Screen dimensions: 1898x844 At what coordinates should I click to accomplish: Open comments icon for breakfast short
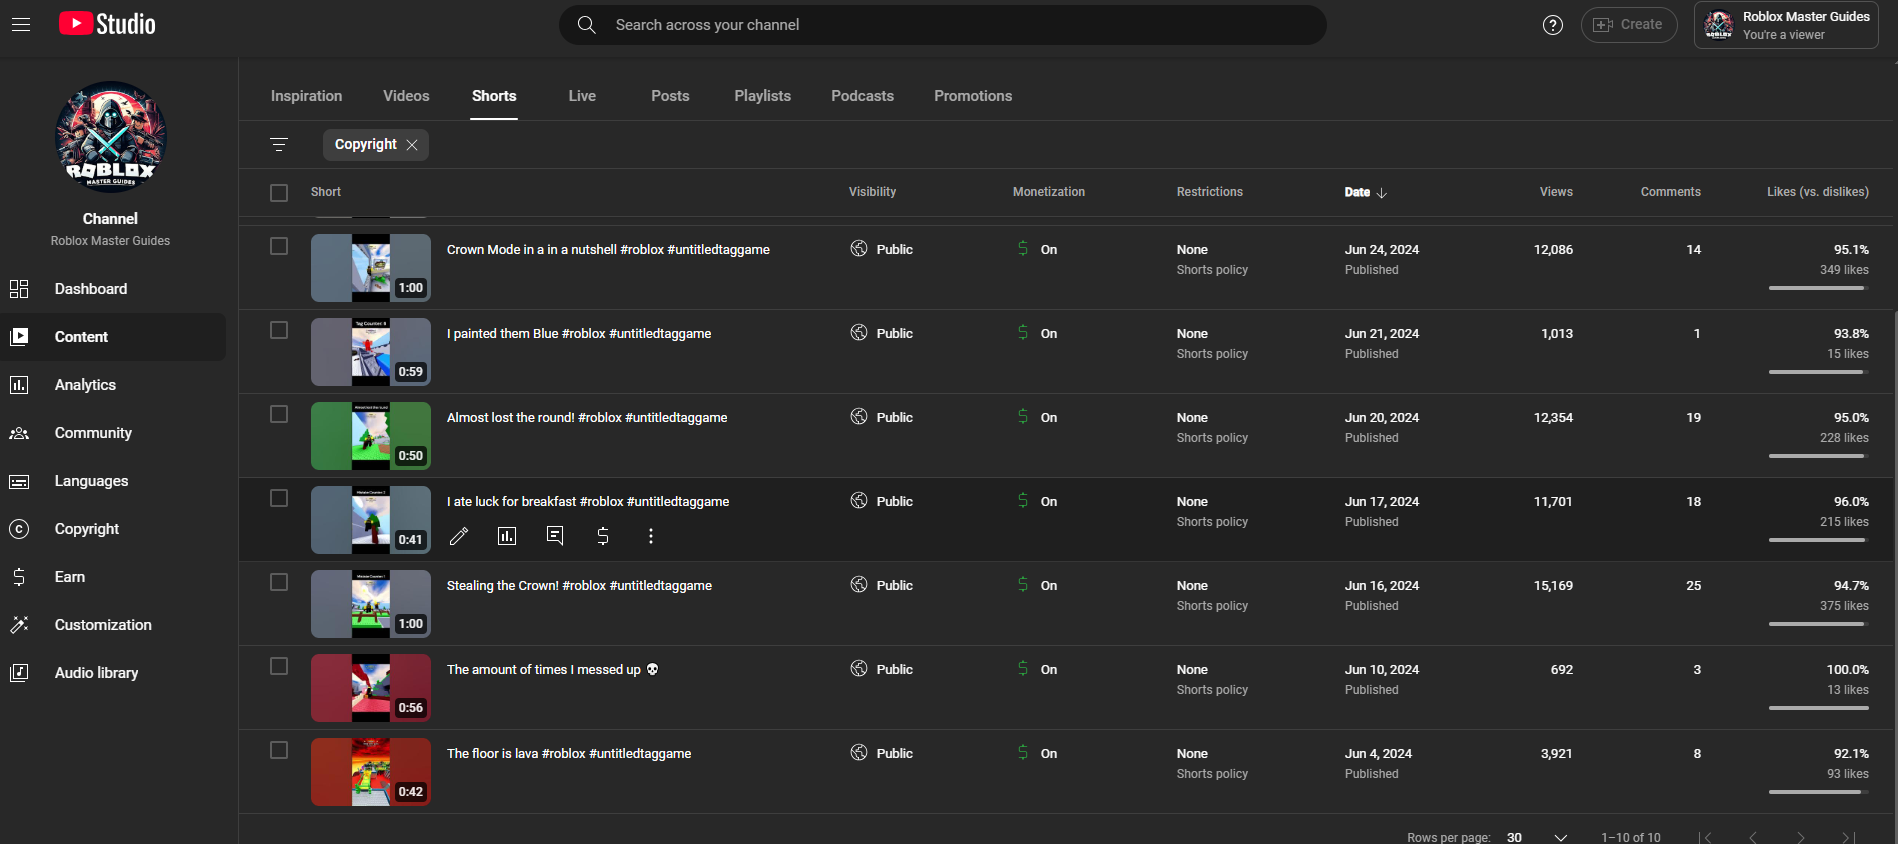pos(555,536)
